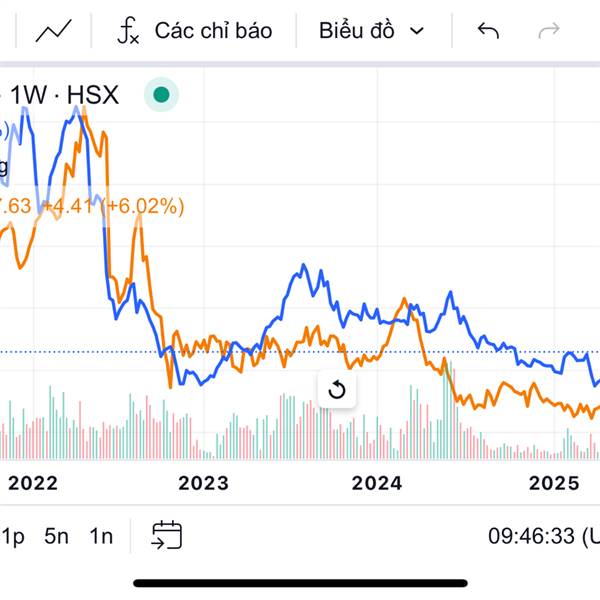The width and height of the screenshot is (600, 600).
Task: Switch to the 5n time range
Action: point(57,536)
